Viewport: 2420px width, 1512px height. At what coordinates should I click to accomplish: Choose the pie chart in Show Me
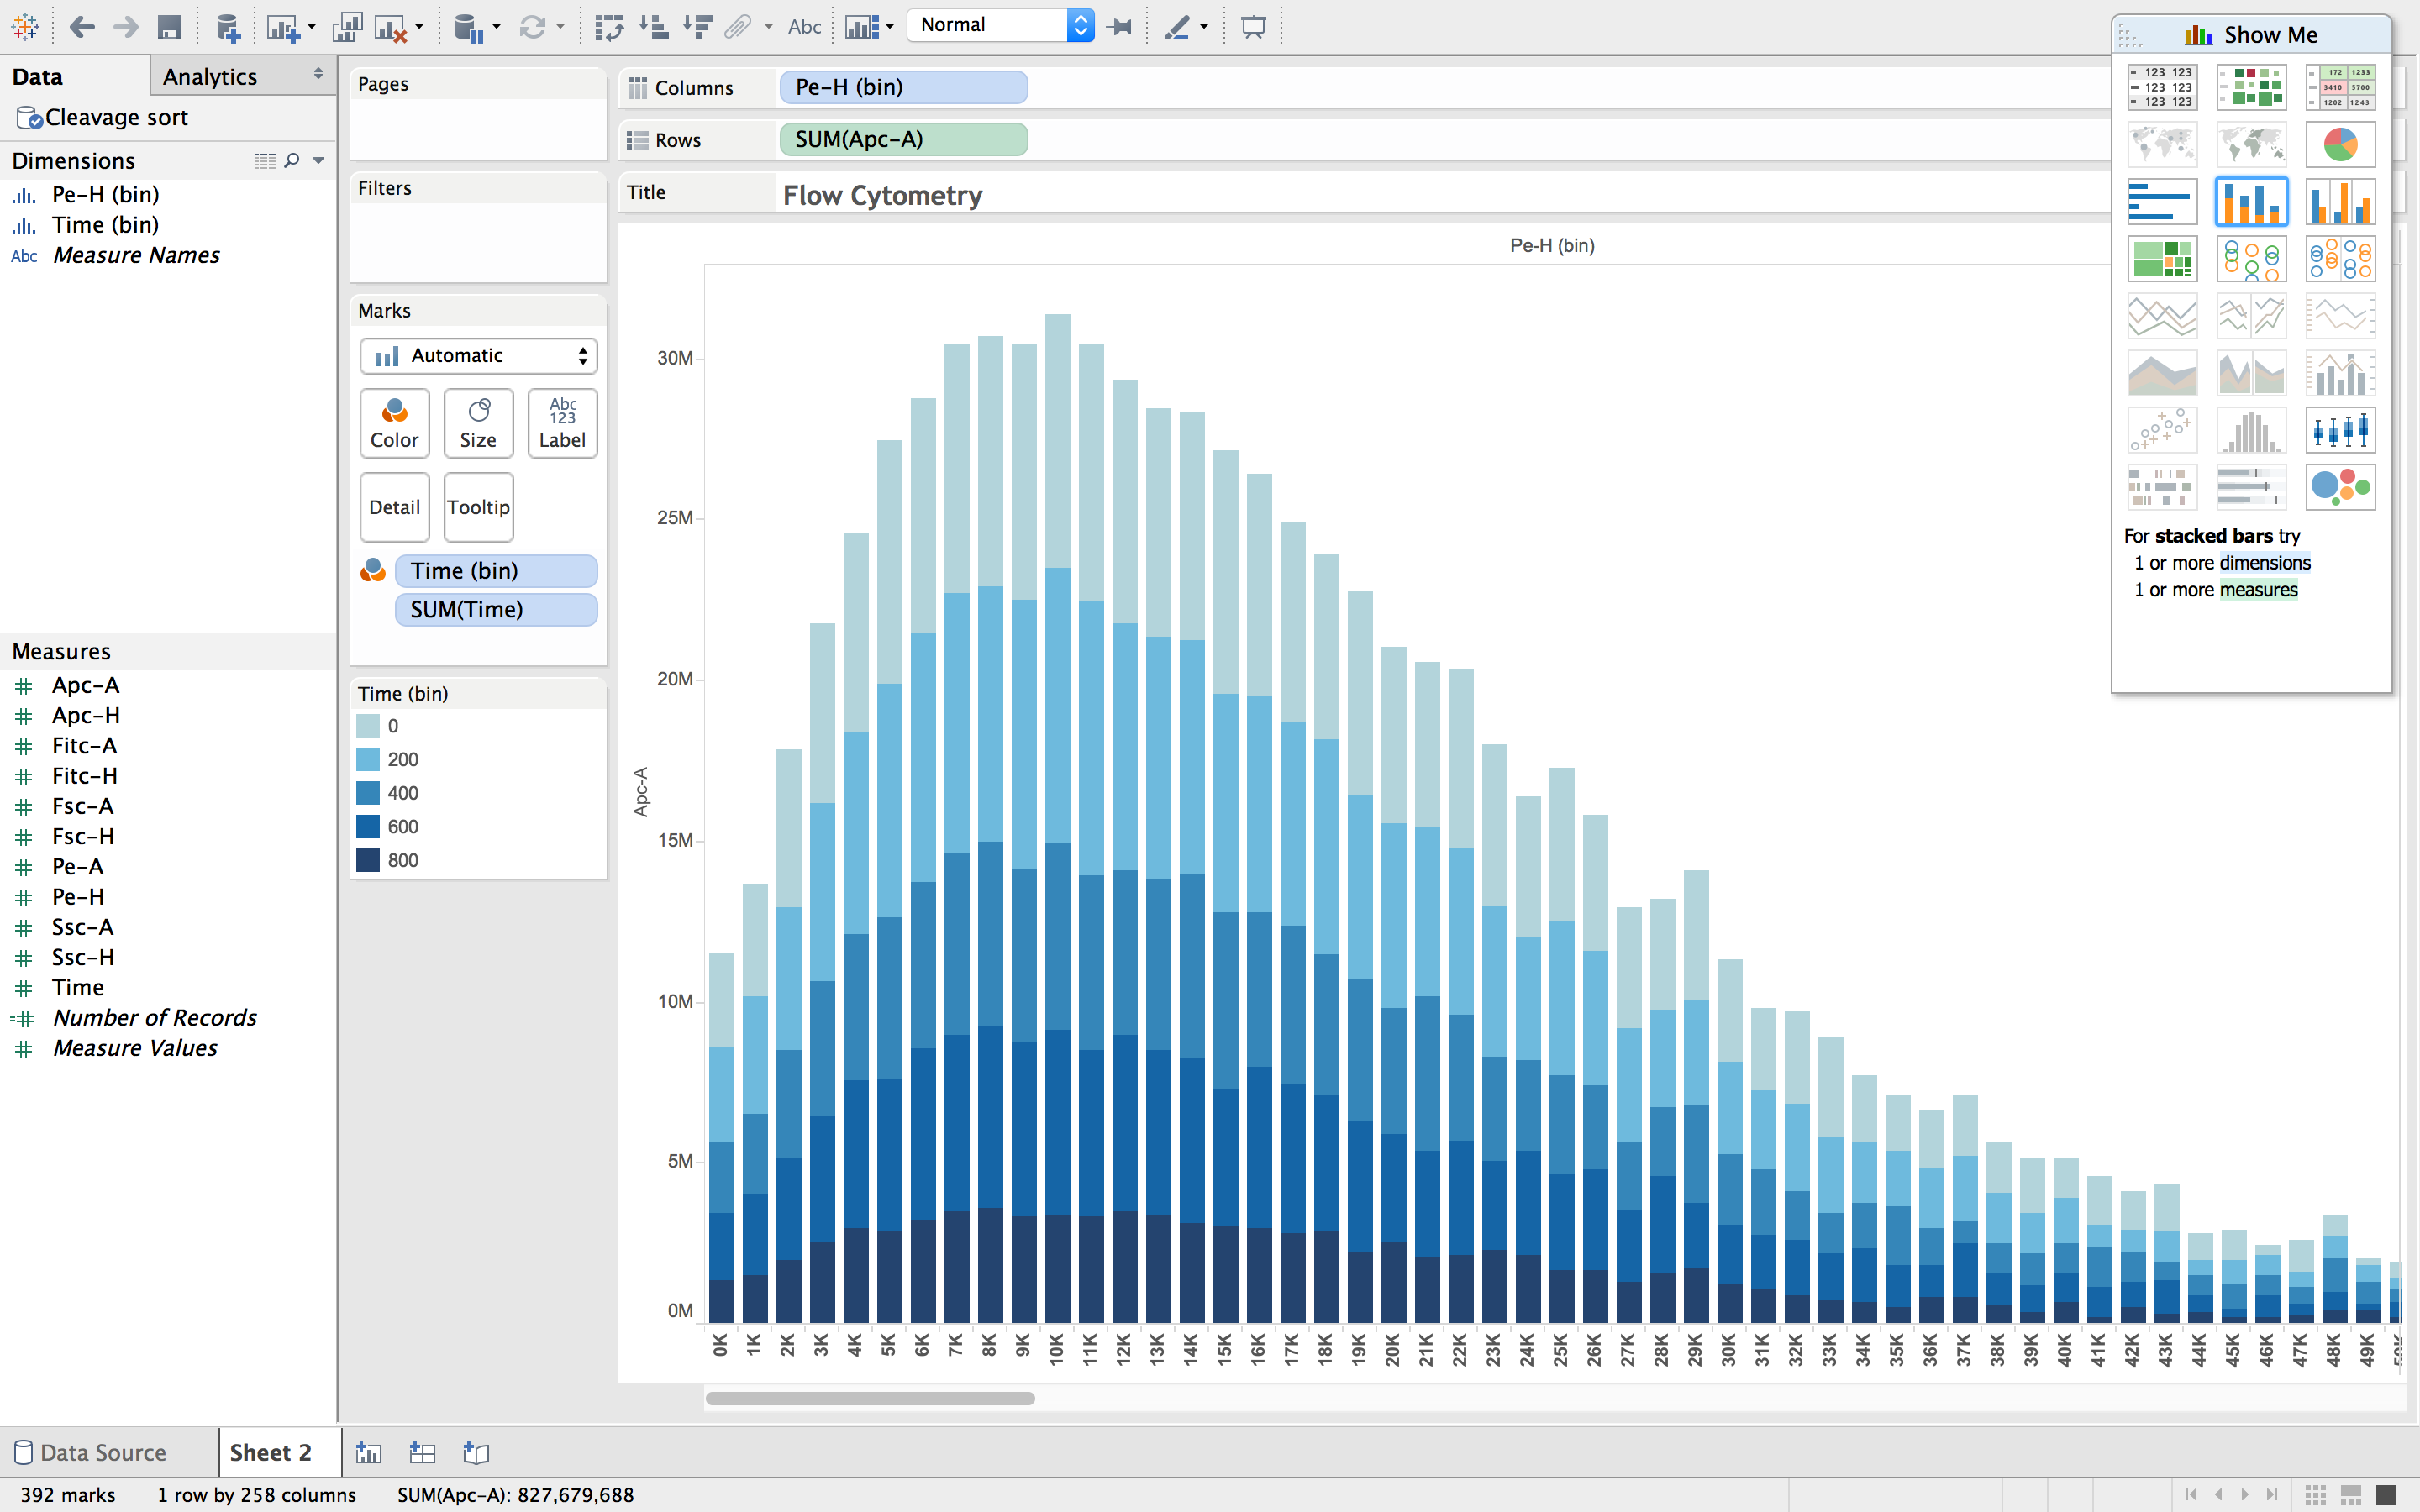pyautogui.click(x=2340, y=144)
